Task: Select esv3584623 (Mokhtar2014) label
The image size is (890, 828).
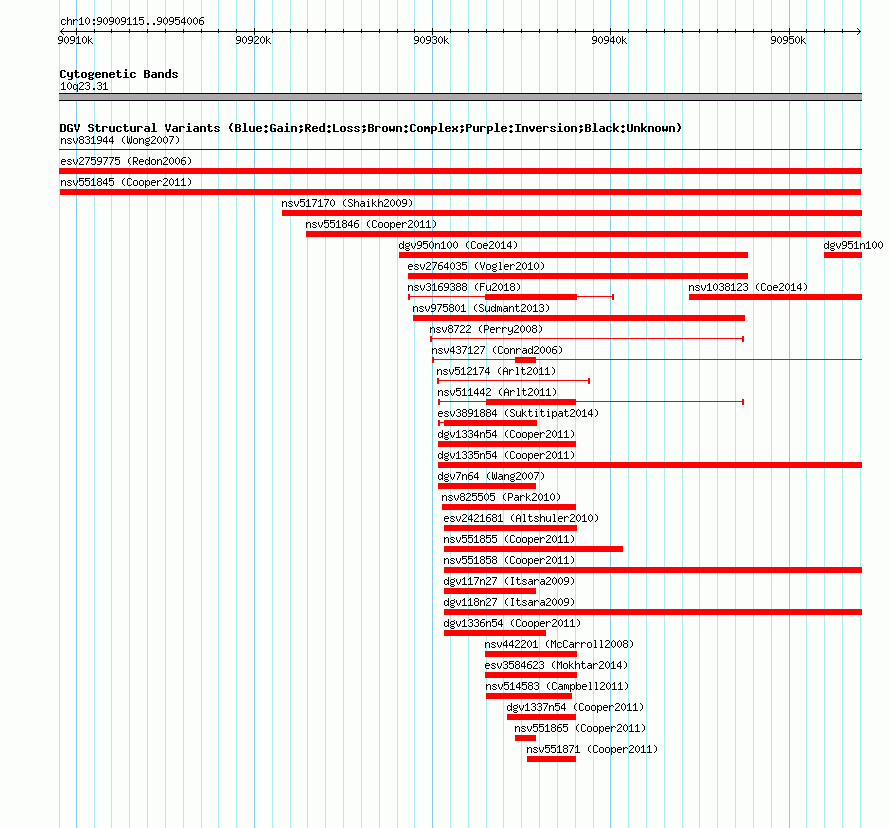Action: (556, 665)
